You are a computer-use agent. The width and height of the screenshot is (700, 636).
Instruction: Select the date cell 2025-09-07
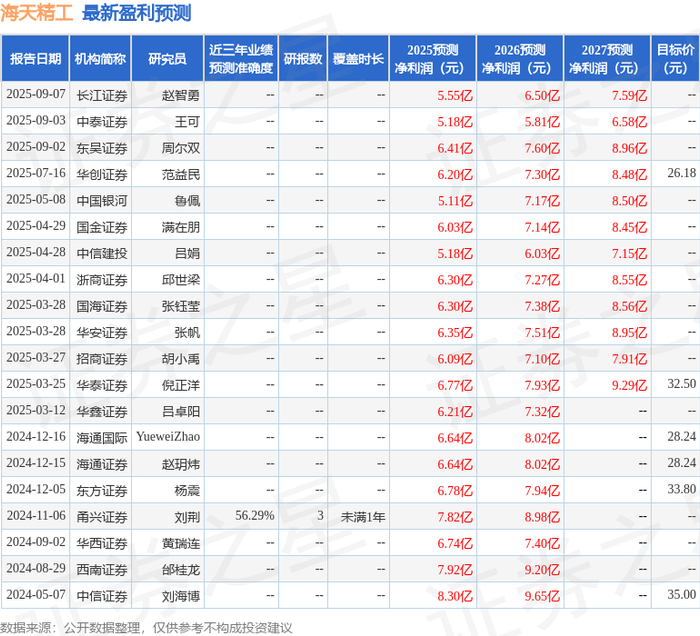pos(36,94)
